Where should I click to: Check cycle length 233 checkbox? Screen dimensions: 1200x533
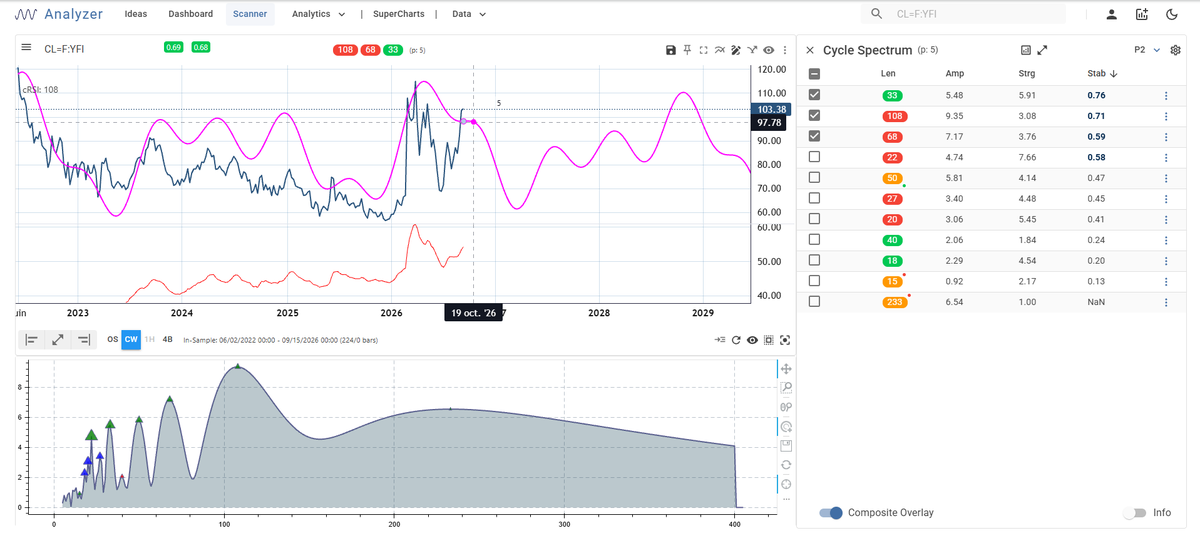click(814, 301)
